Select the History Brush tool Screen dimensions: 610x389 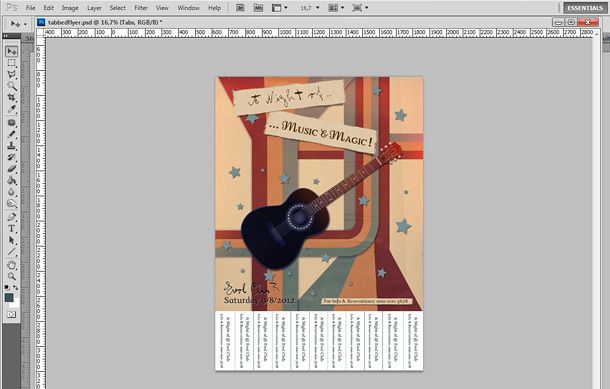(x=12, y=157)
